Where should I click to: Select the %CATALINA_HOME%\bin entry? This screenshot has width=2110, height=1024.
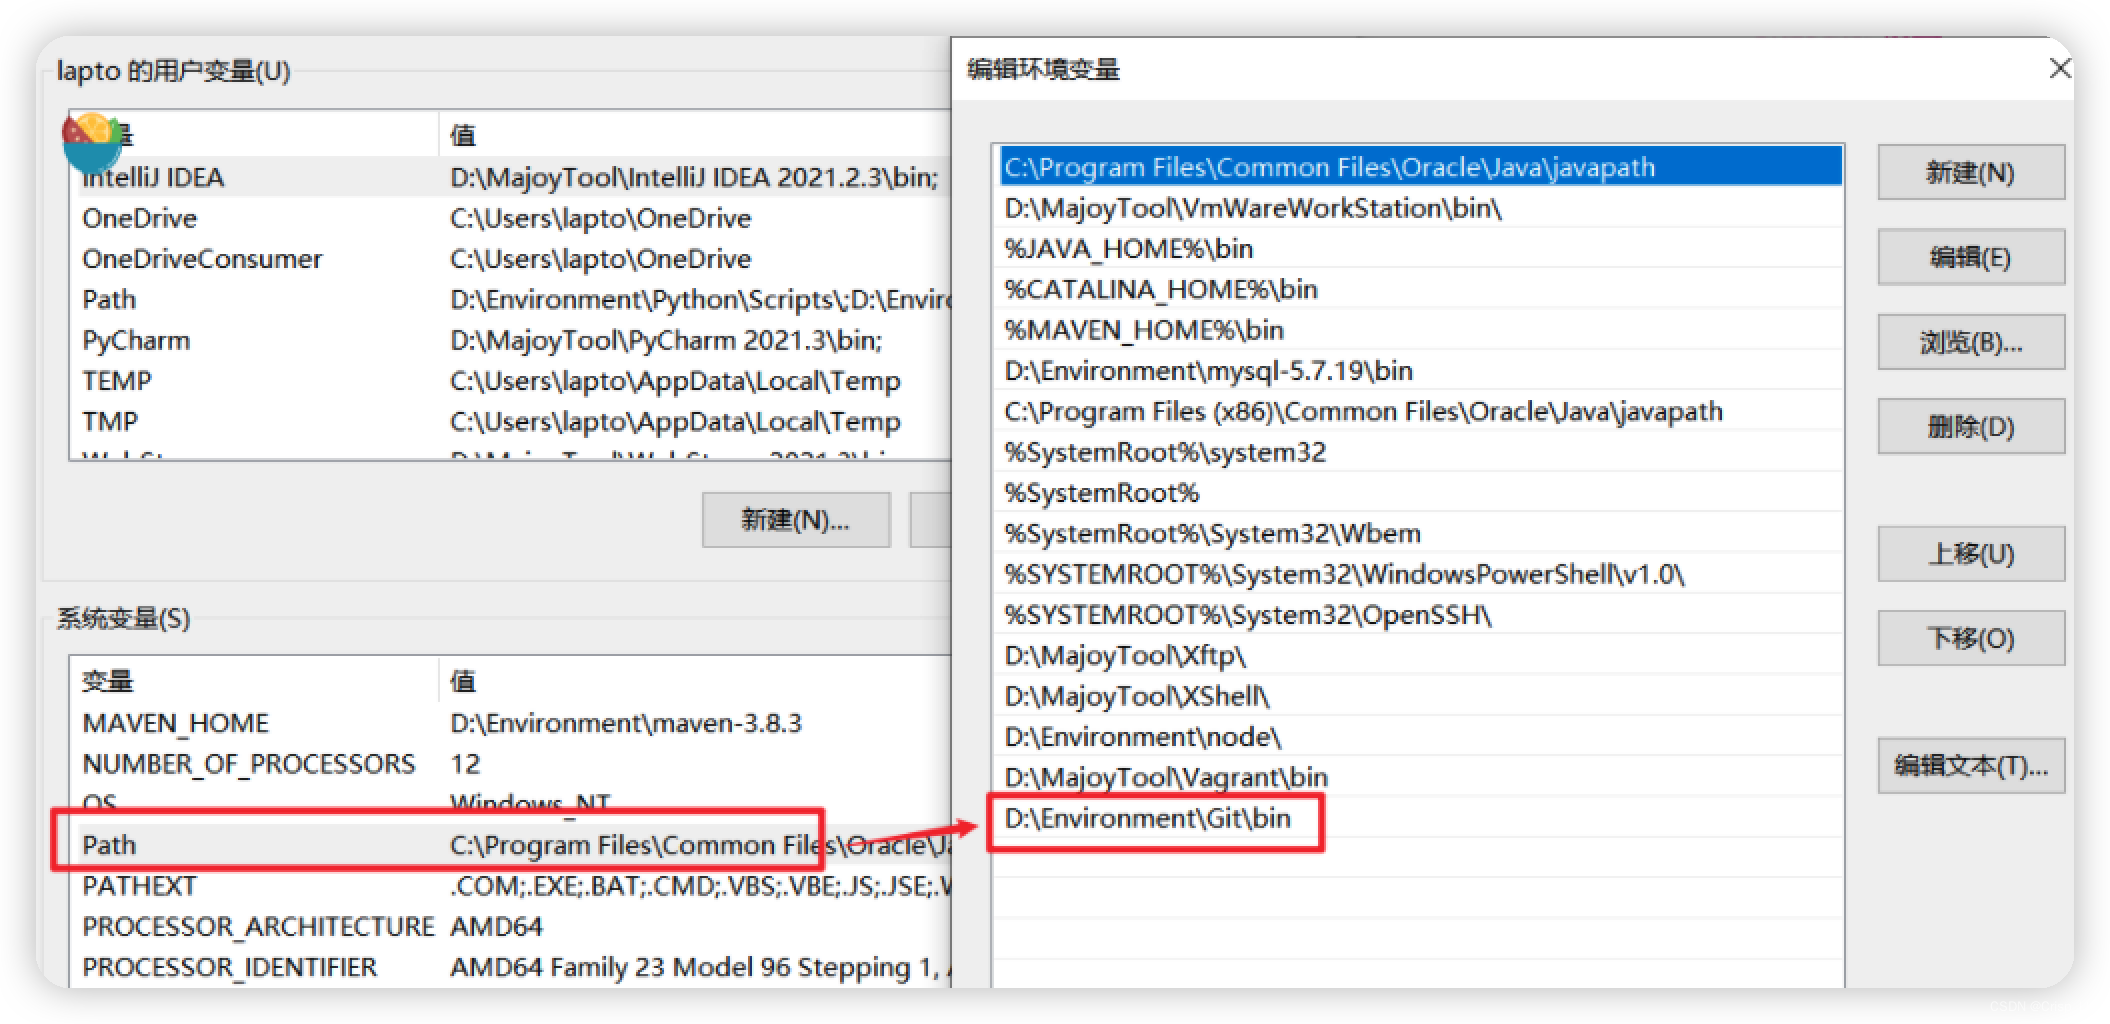1420,290
